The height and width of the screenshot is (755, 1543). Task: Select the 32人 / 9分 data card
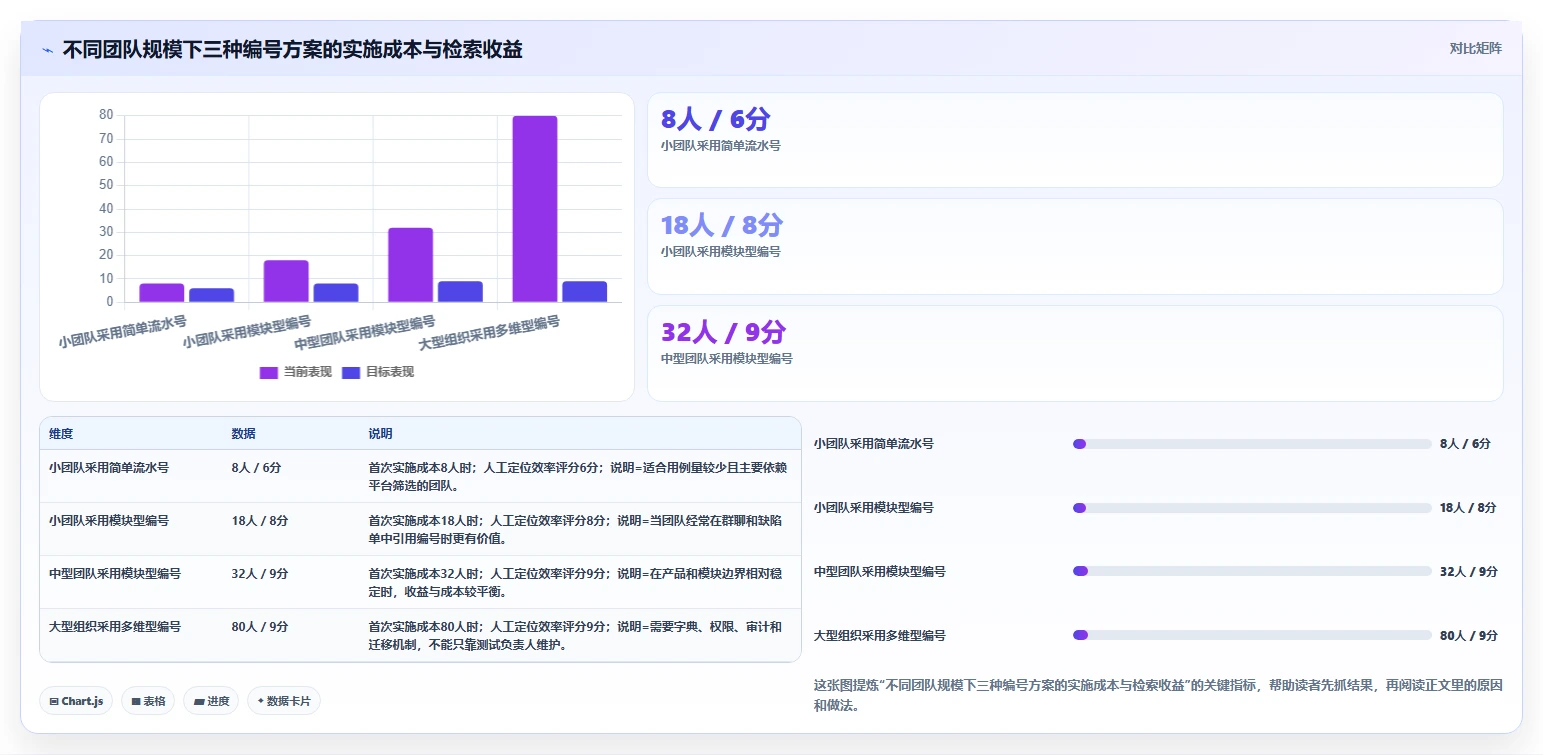1075,353
